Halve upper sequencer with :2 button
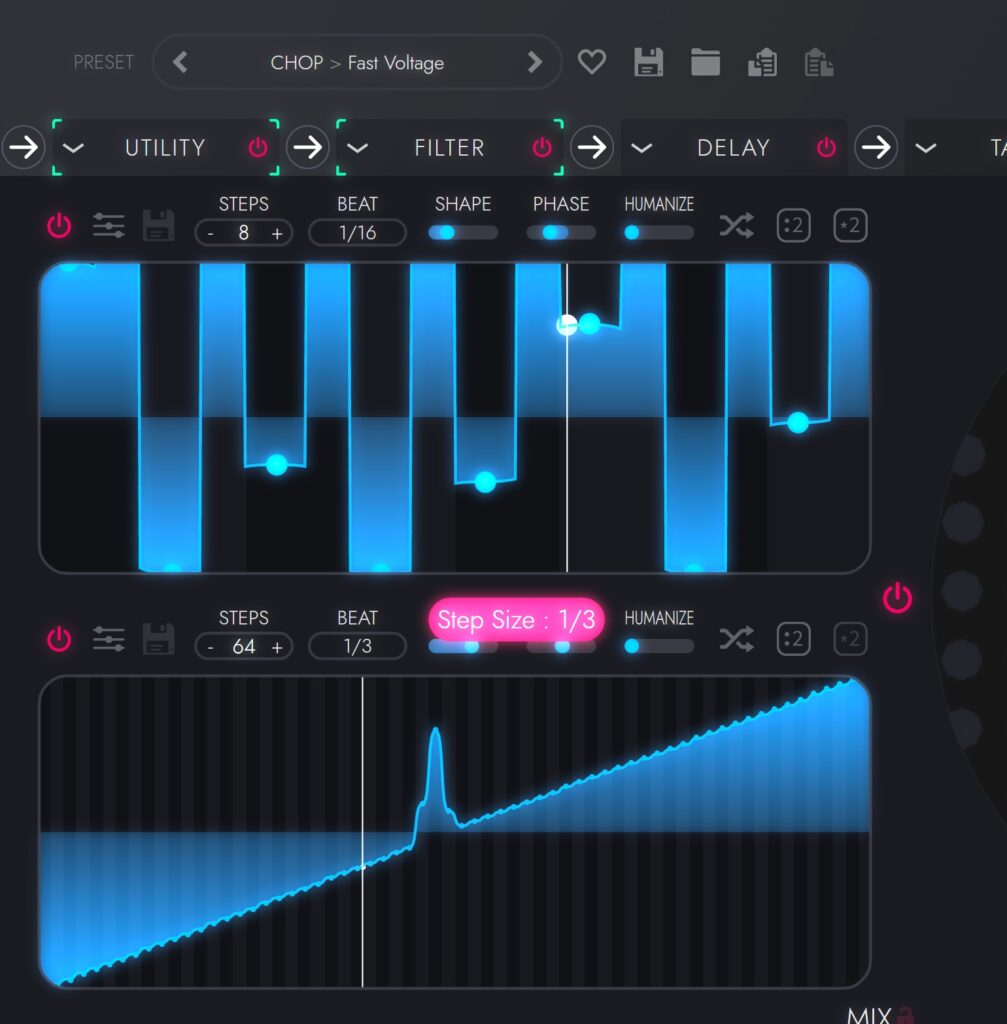 click(793, 226)
